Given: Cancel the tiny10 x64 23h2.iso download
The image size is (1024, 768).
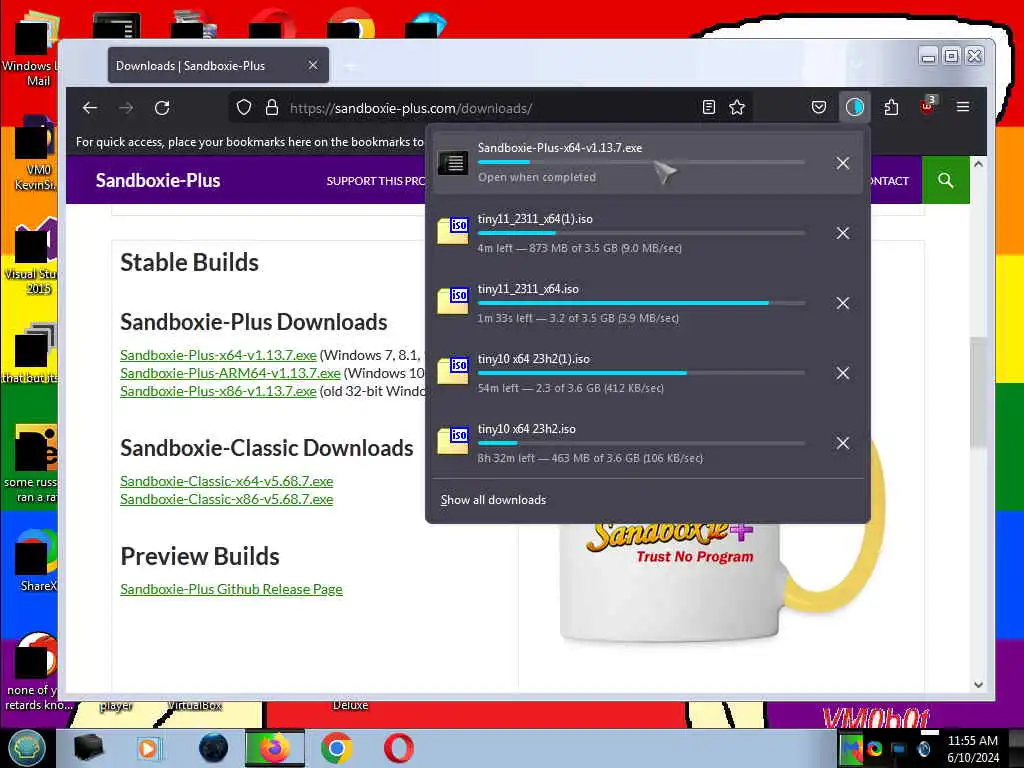Looking at the screenshot, I should click(842, 443).
